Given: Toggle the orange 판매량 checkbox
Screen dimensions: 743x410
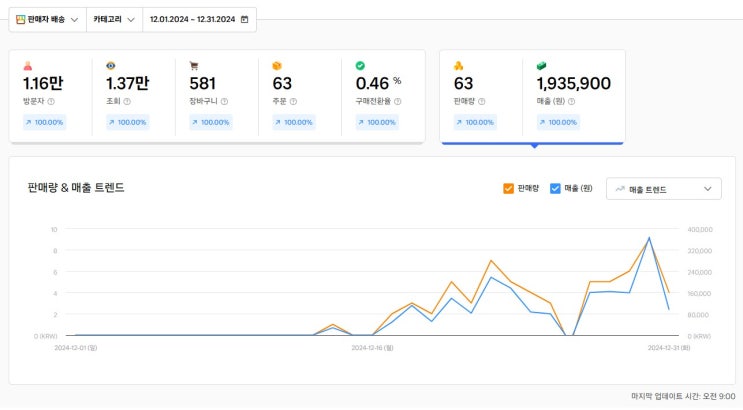Looking at the screenshot, I should 508,189.
